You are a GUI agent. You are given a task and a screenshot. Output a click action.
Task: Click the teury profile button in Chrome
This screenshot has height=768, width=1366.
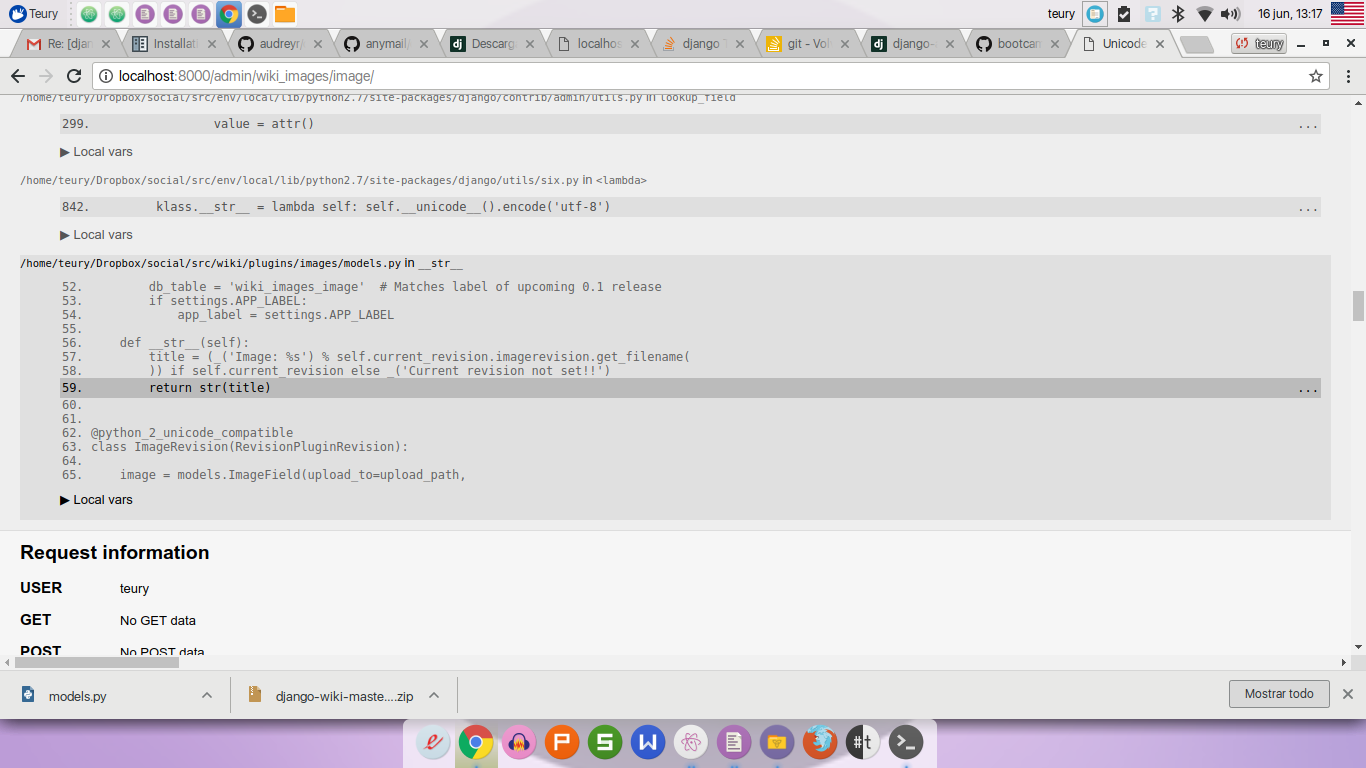pos(1258,43)
